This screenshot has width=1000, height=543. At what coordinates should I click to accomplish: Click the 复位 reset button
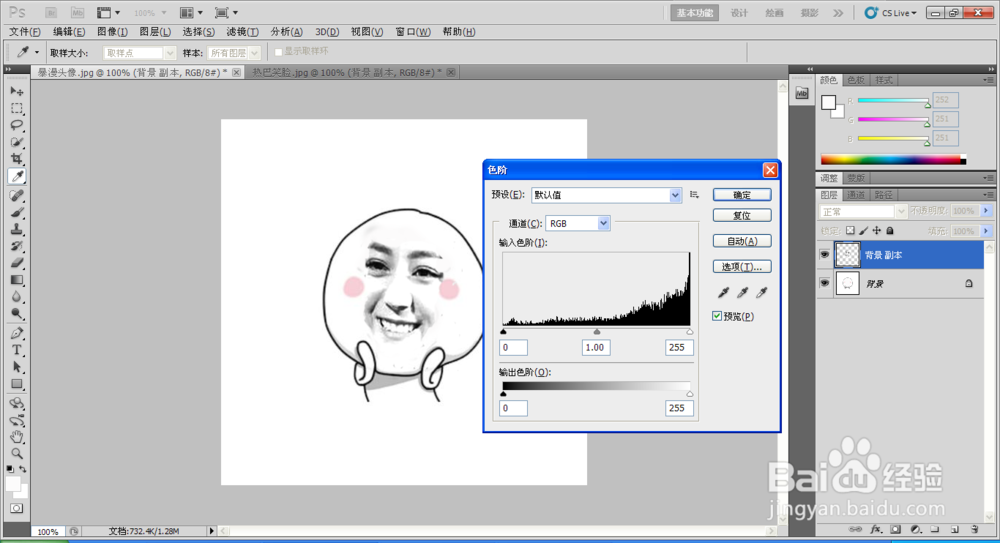(742, 215)
